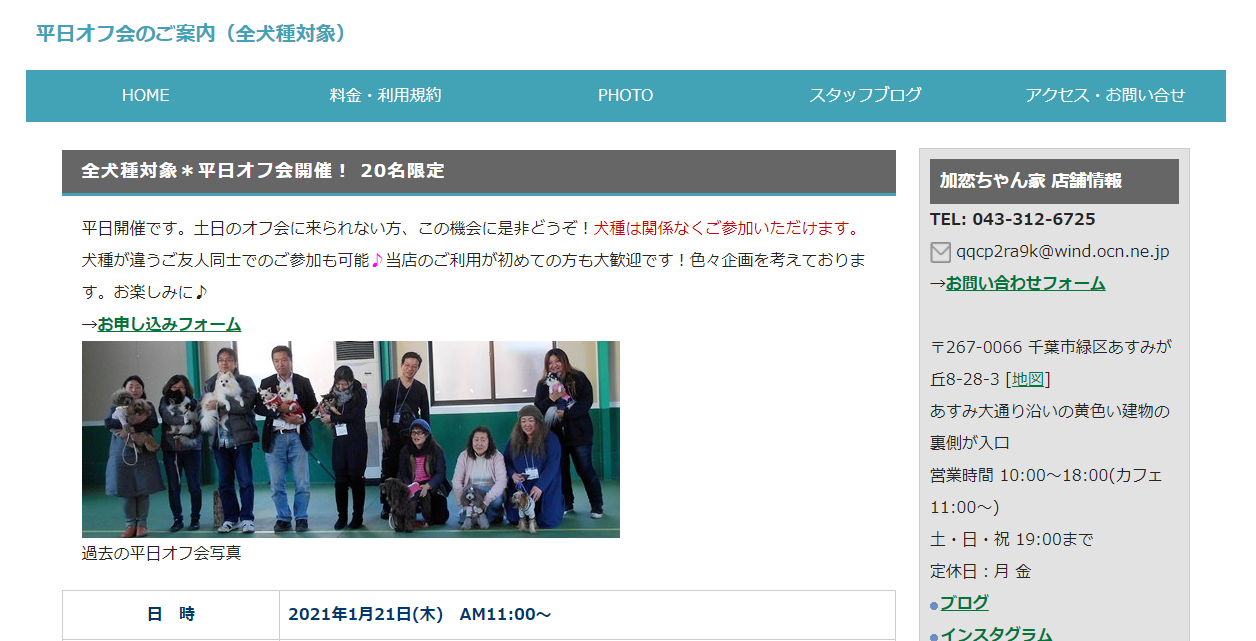Click the 営業時間 10:00～18:00 text
1256x641 pixels.
[1018, 475]
